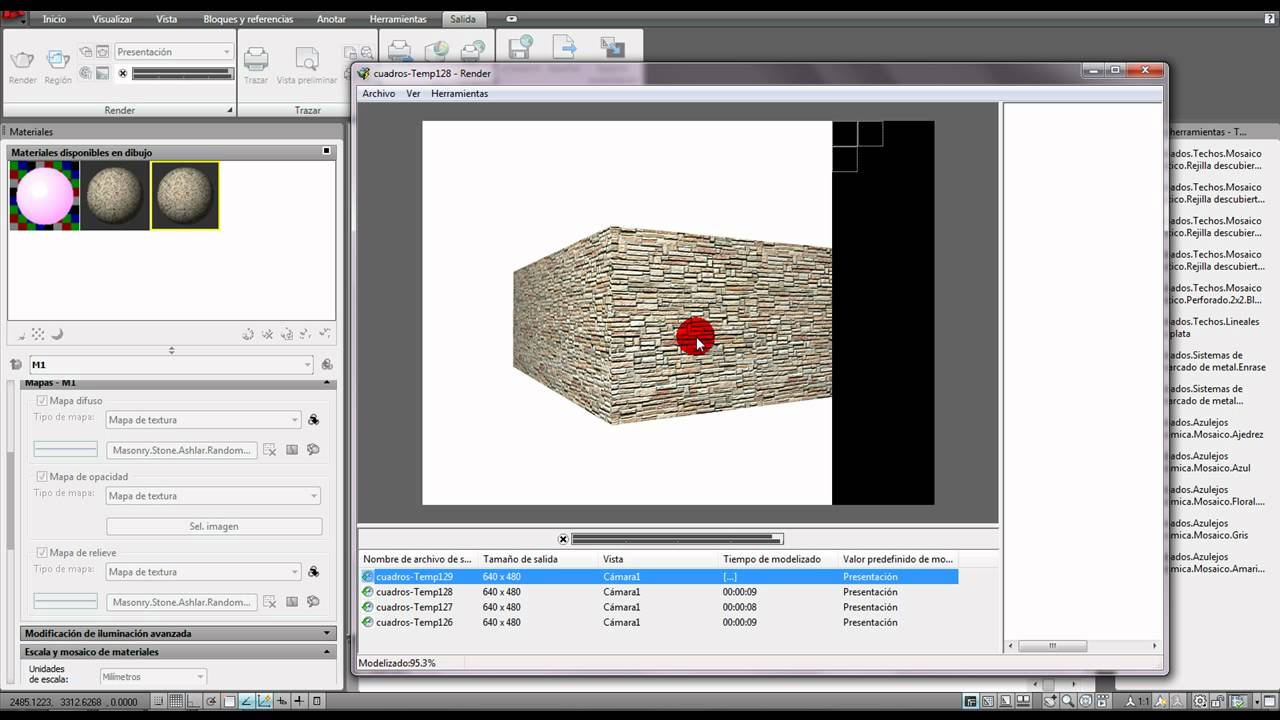Click the create new material icon left of M1
Viewport: 1280px width, 720px height.
tap(16, 365)
